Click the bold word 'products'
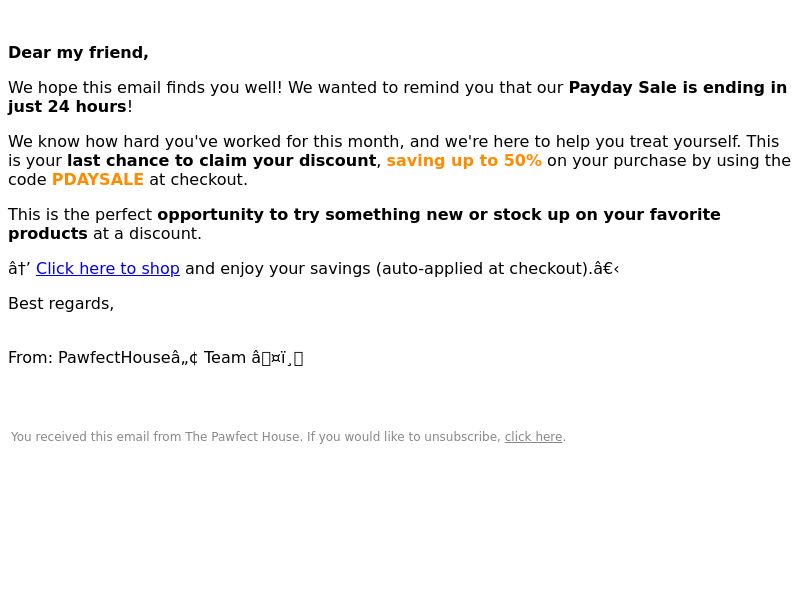This screenshot has height=600, width=800. pyautogui.click(x=48, y=234)
